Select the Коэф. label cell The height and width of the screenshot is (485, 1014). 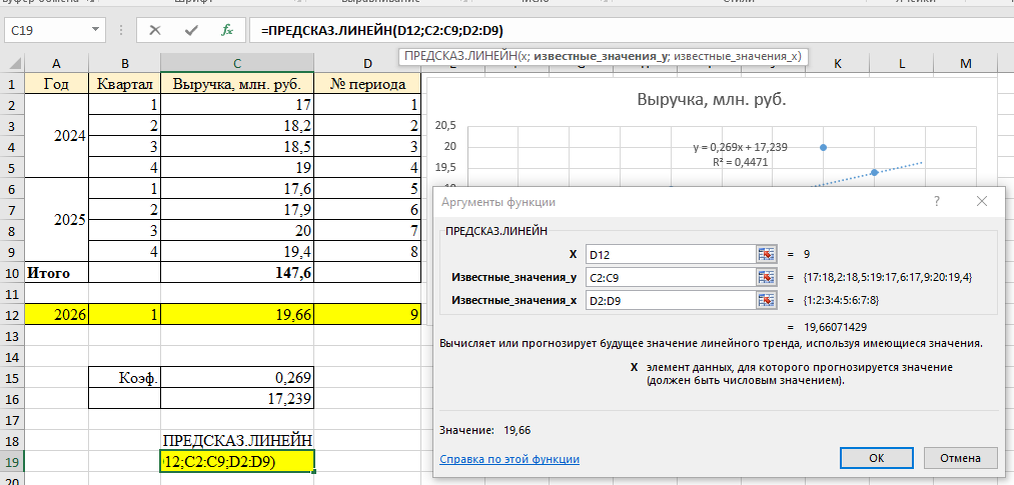(124, 378)
